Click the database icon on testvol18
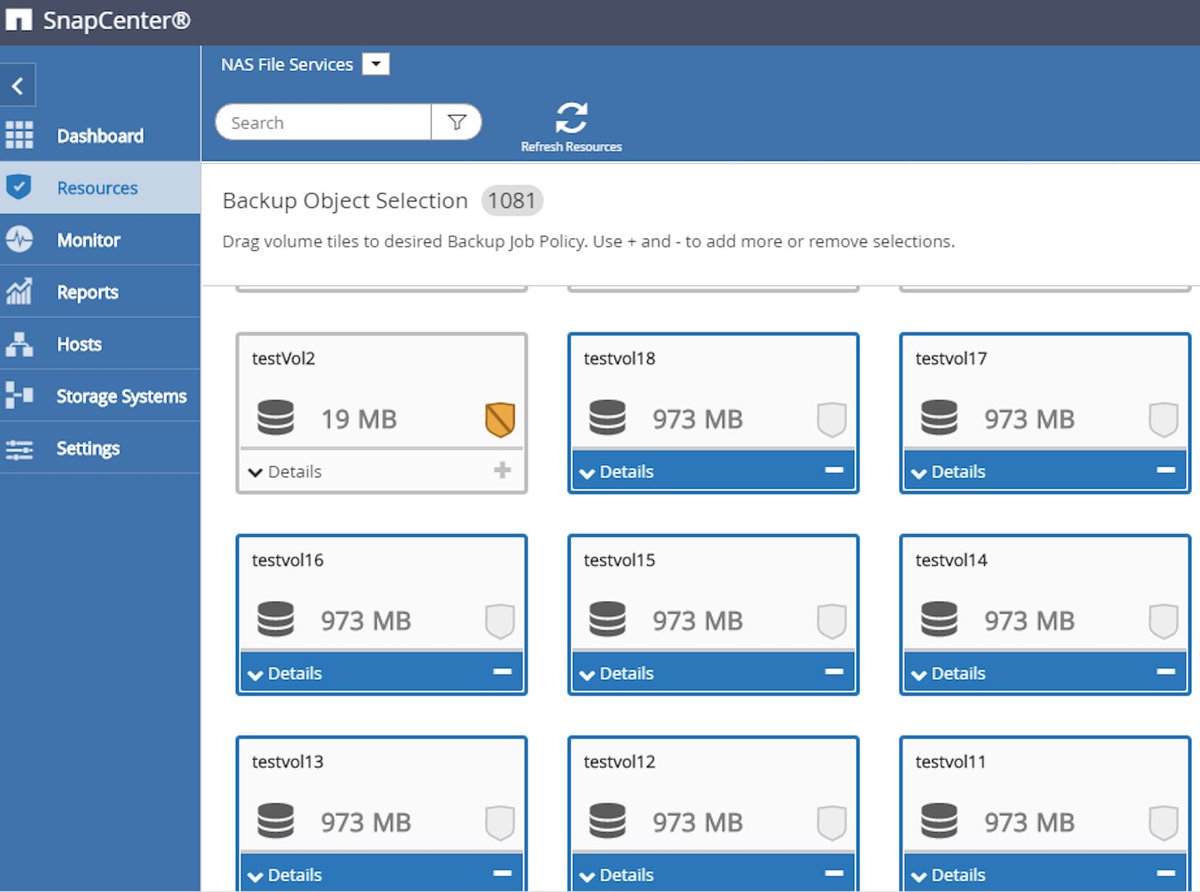 point(607,418)
